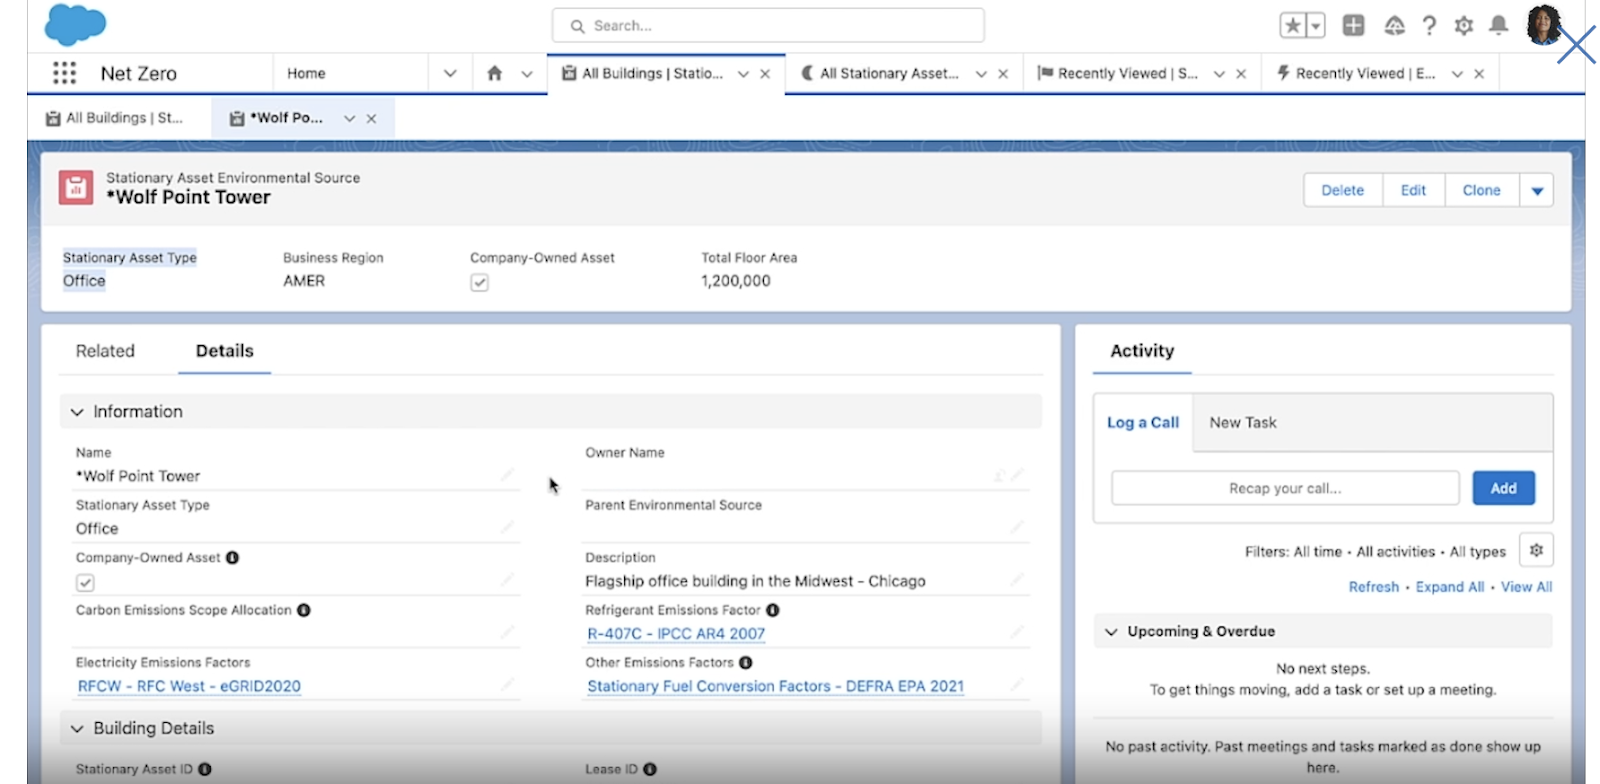This screenshot has height=784, width=1600.
Task: Show info for Stationary Asset ID
Action: 205,769
